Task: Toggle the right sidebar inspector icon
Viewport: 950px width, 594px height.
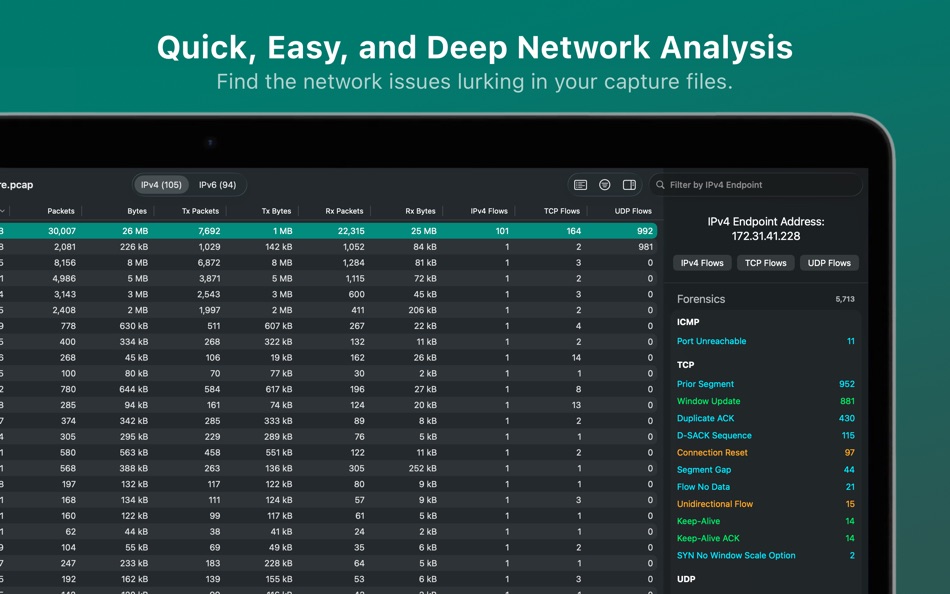Action: [629, 185]
